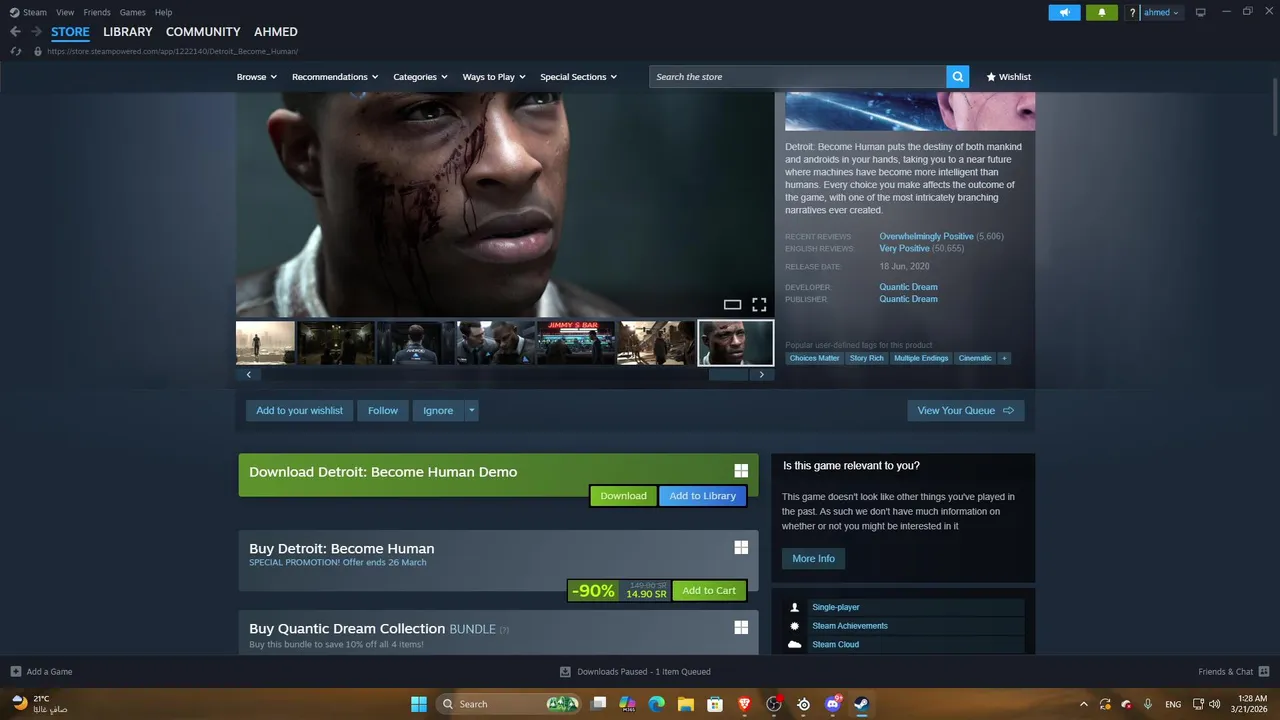
Task: Add Detroit: Become Human to cart
Action: click(709, 590)
